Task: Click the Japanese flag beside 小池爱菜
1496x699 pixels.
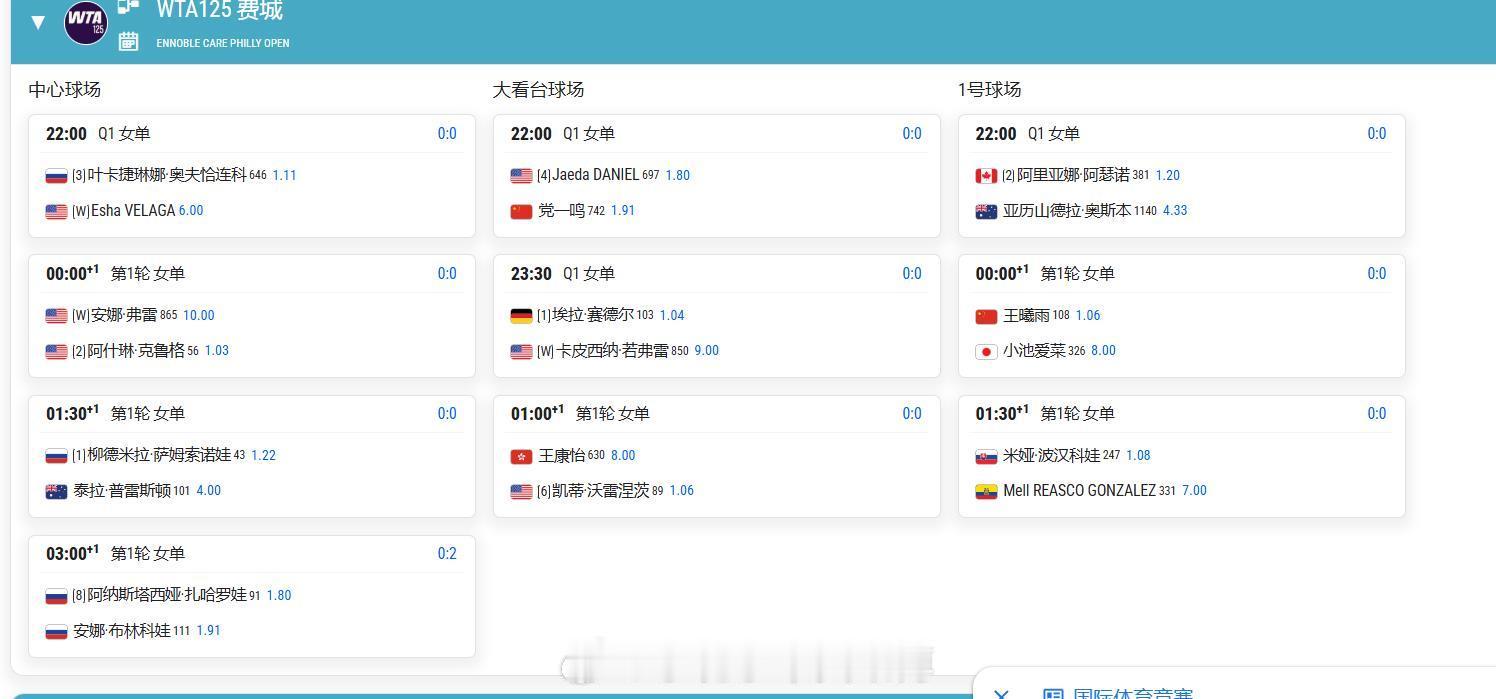Action: 986,352
